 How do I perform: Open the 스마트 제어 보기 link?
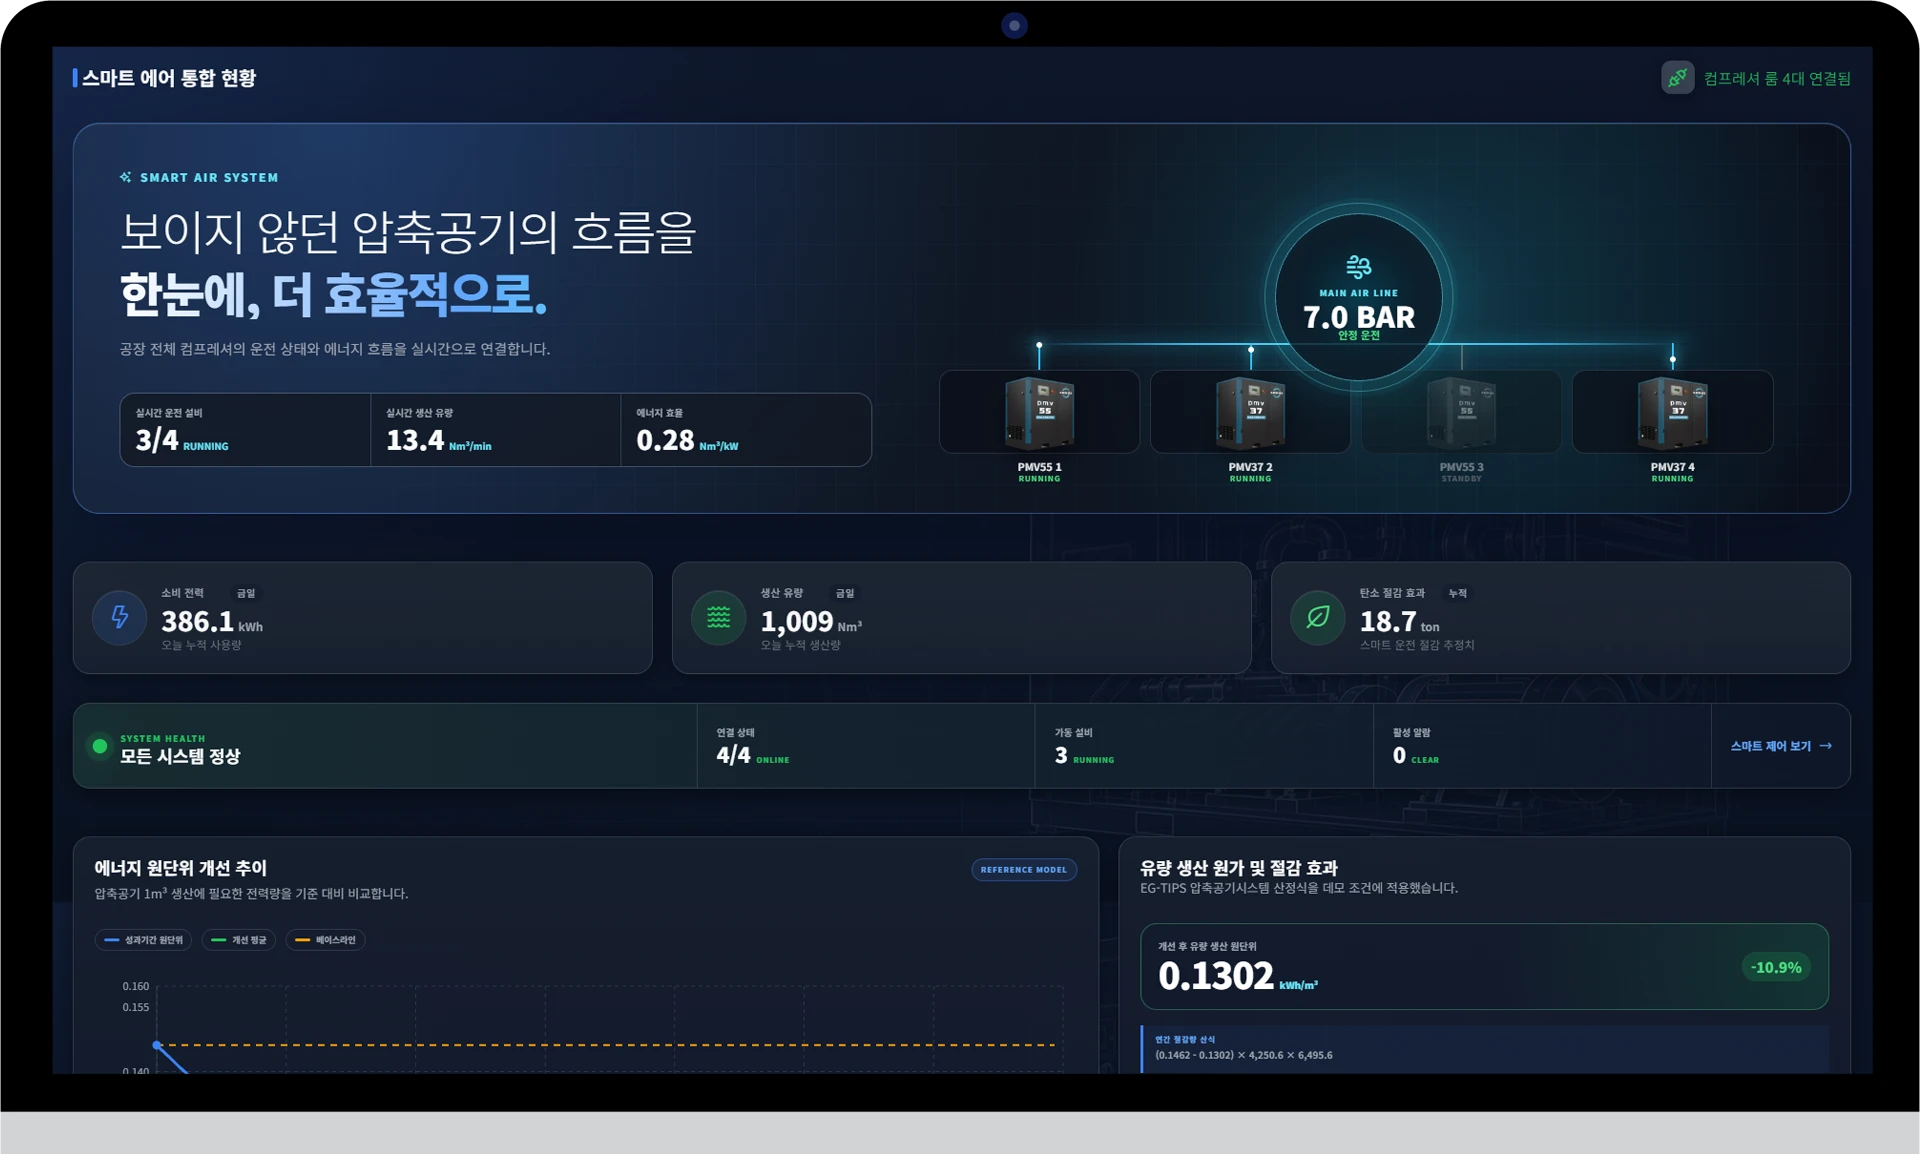(x=1781, y=746)
